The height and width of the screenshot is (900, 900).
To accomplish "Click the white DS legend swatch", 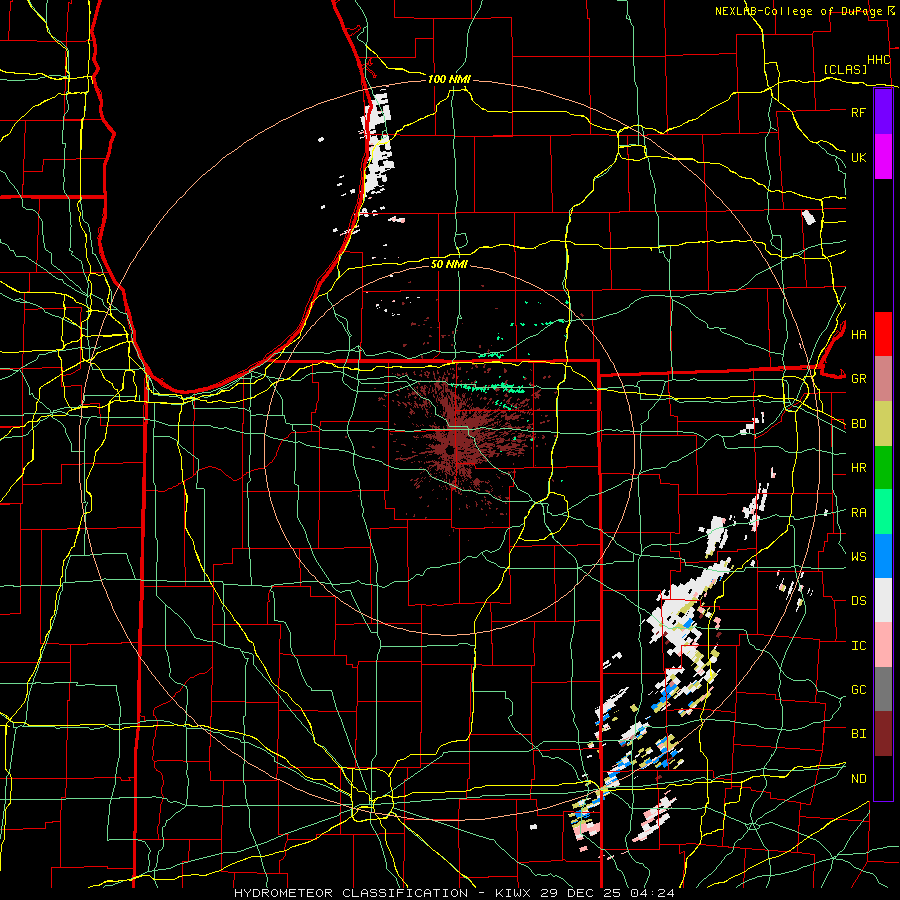I will tap(883, 600).
